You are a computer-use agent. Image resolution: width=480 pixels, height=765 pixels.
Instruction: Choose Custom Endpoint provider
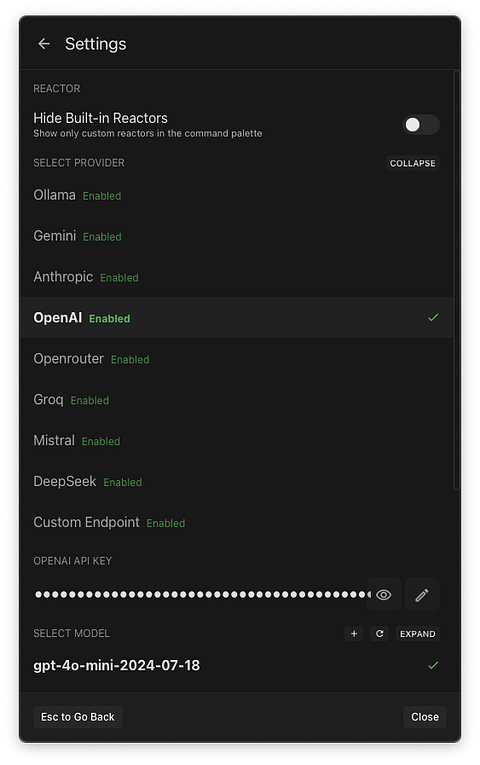237,523
